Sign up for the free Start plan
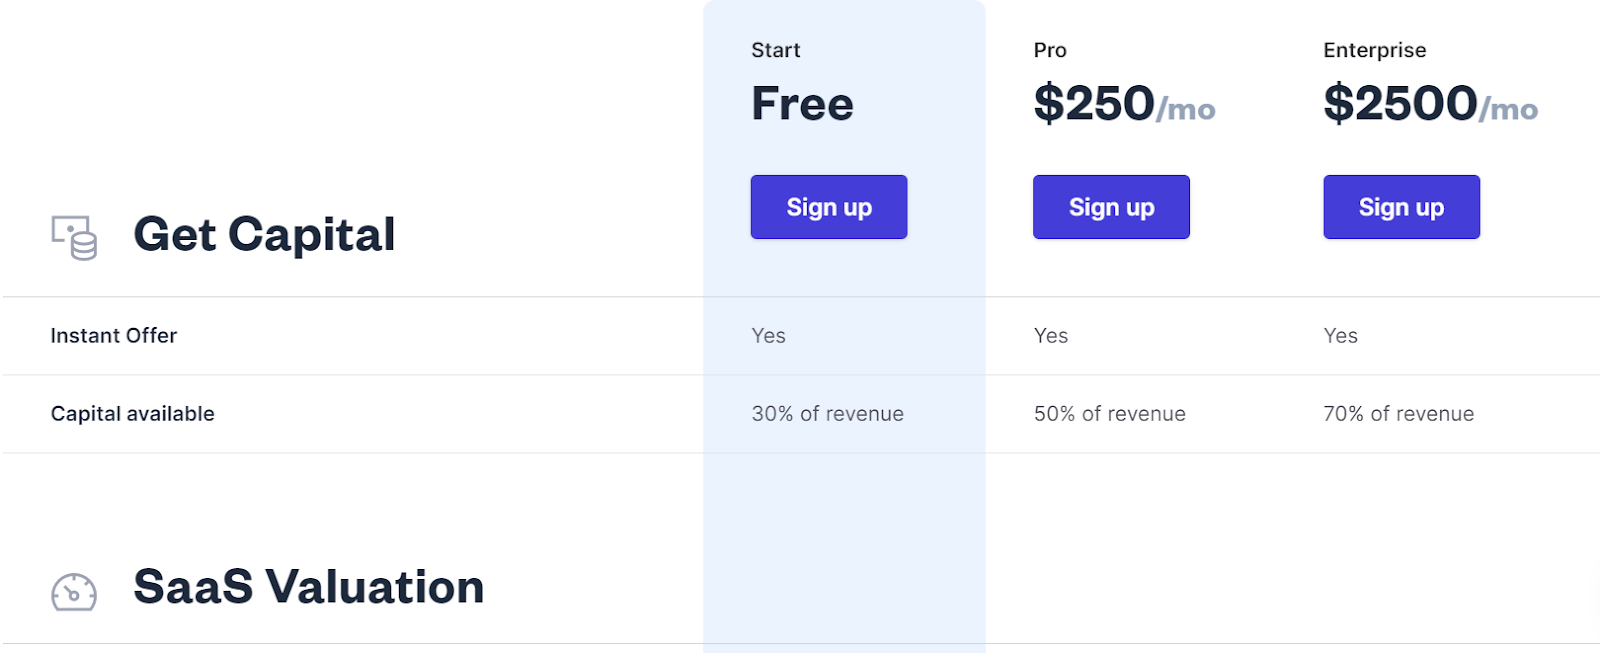The height and width of the screenshot is (653, 1600). [x=828, y=207]
